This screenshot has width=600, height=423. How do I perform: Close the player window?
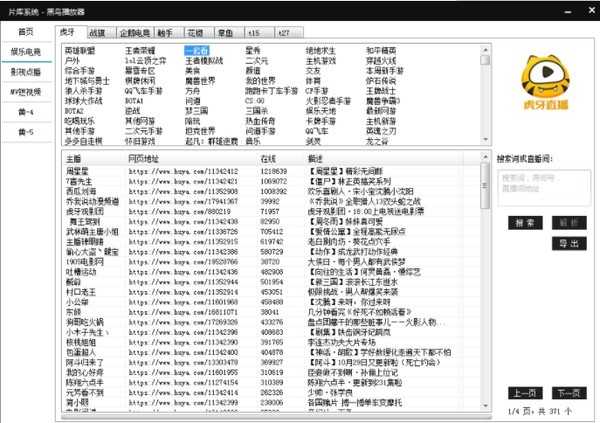591,10
